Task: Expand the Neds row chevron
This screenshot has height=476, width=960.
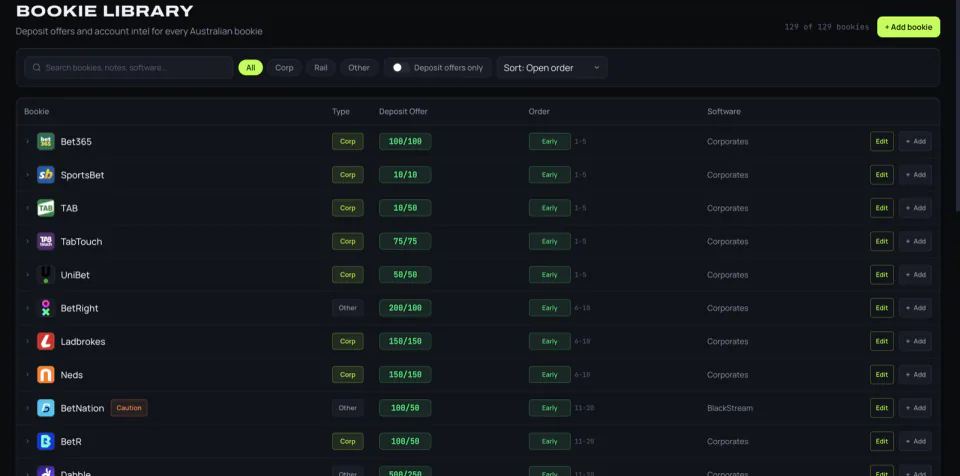Action: 28,374
